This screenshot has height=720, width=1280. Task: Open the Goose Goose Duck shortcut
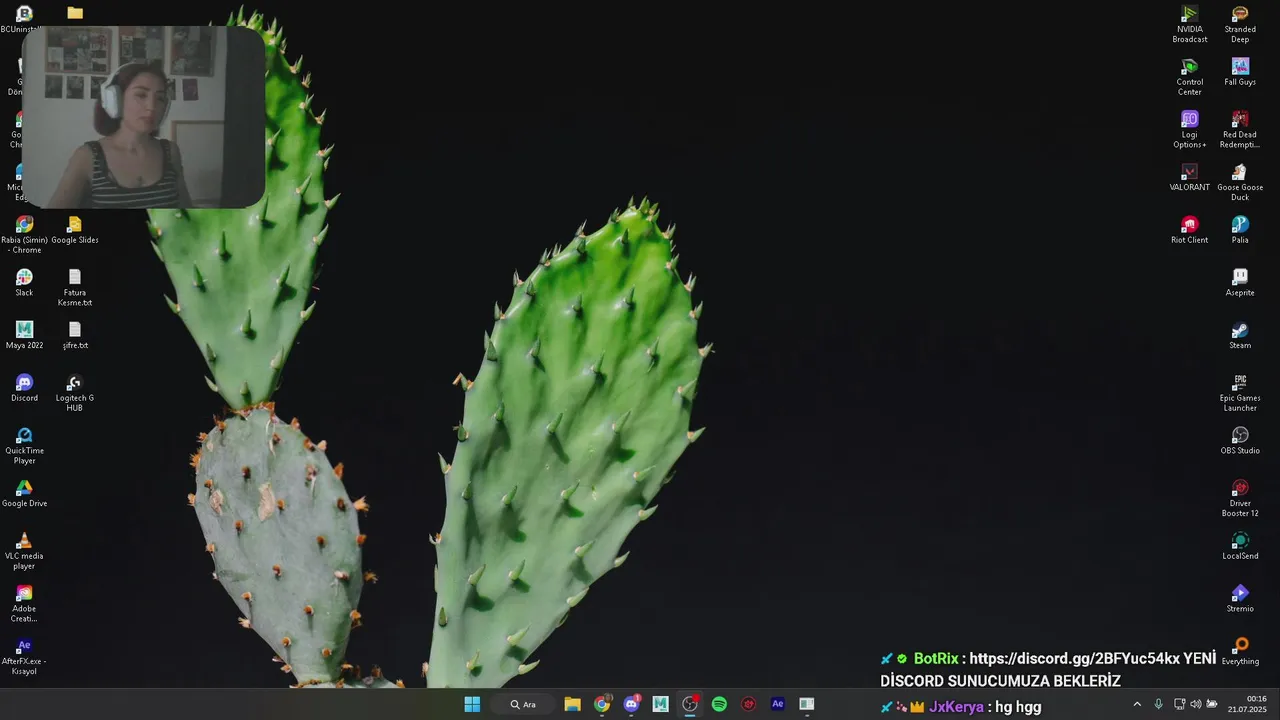coord(1240,182)
